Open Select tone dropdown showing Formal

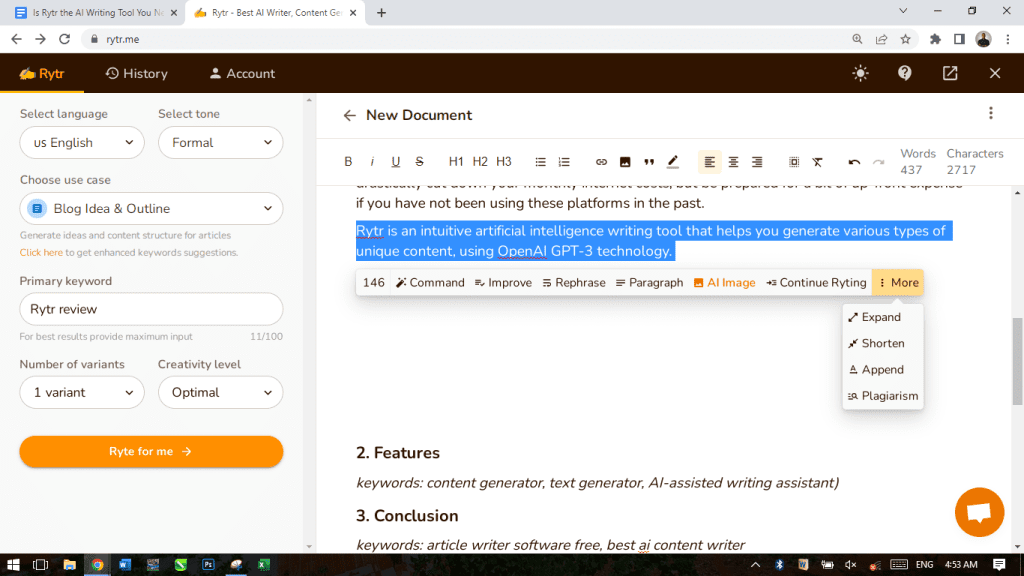tap(220, 142)
